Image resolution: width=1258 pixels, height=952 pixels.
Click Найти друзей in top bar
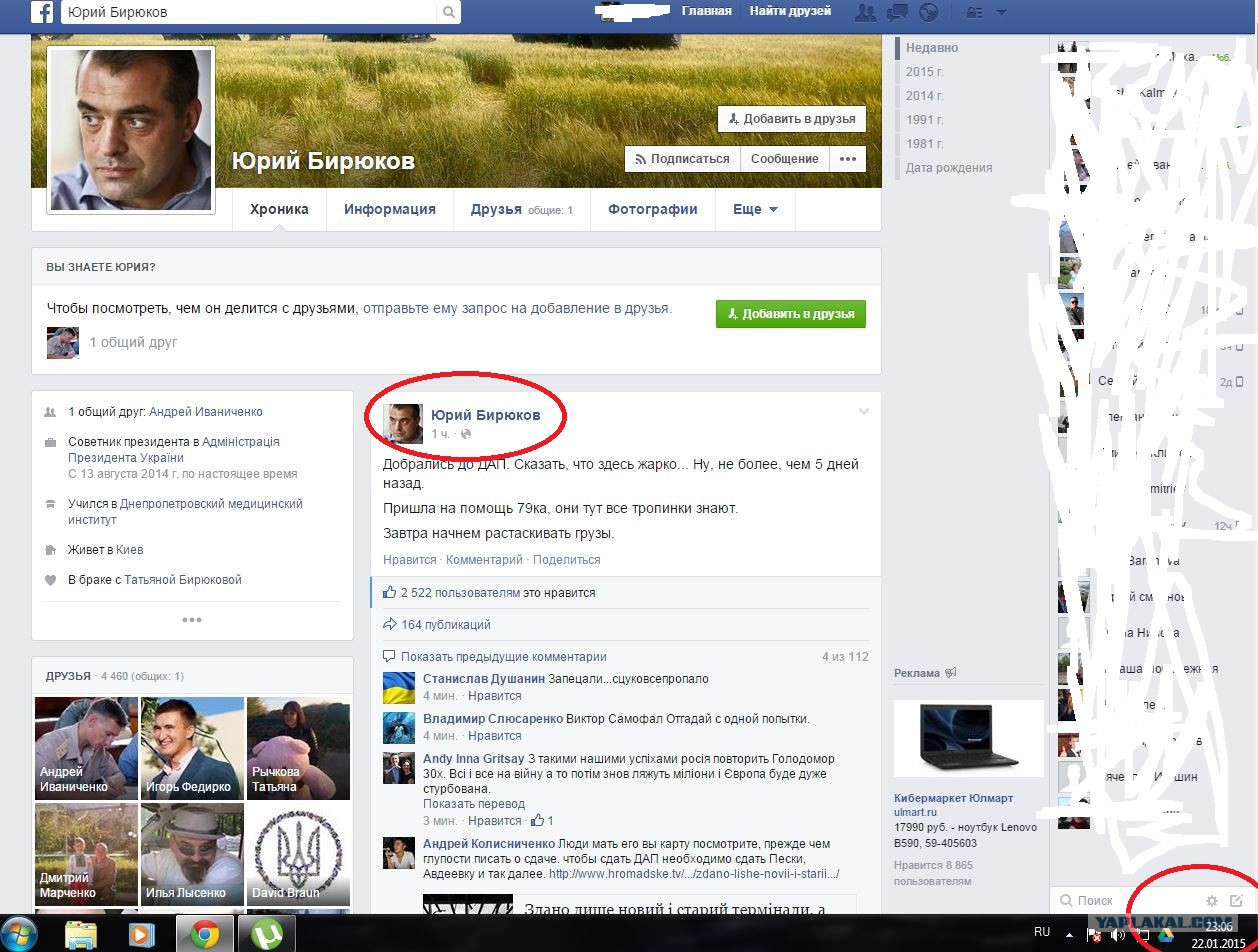tap(790, 11)
